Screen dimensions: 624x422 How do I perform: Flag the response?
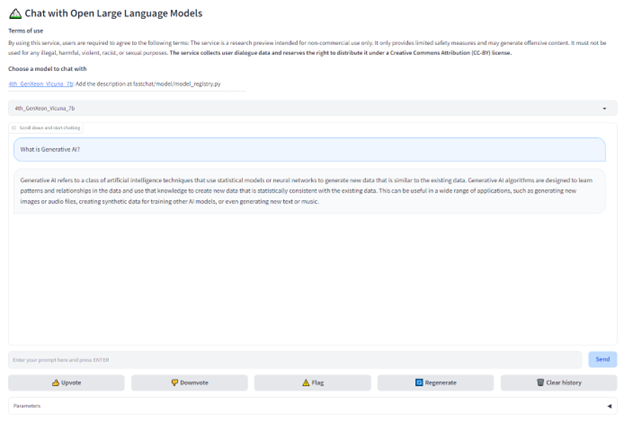pyautogui.click(x=312, y=383)
